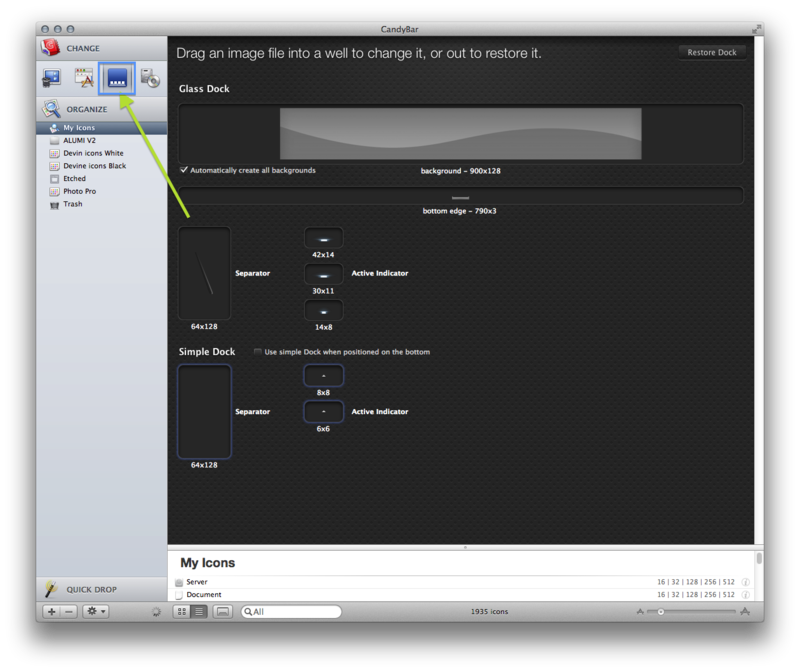Click the 42x14 active indicator well

(323, 238)
